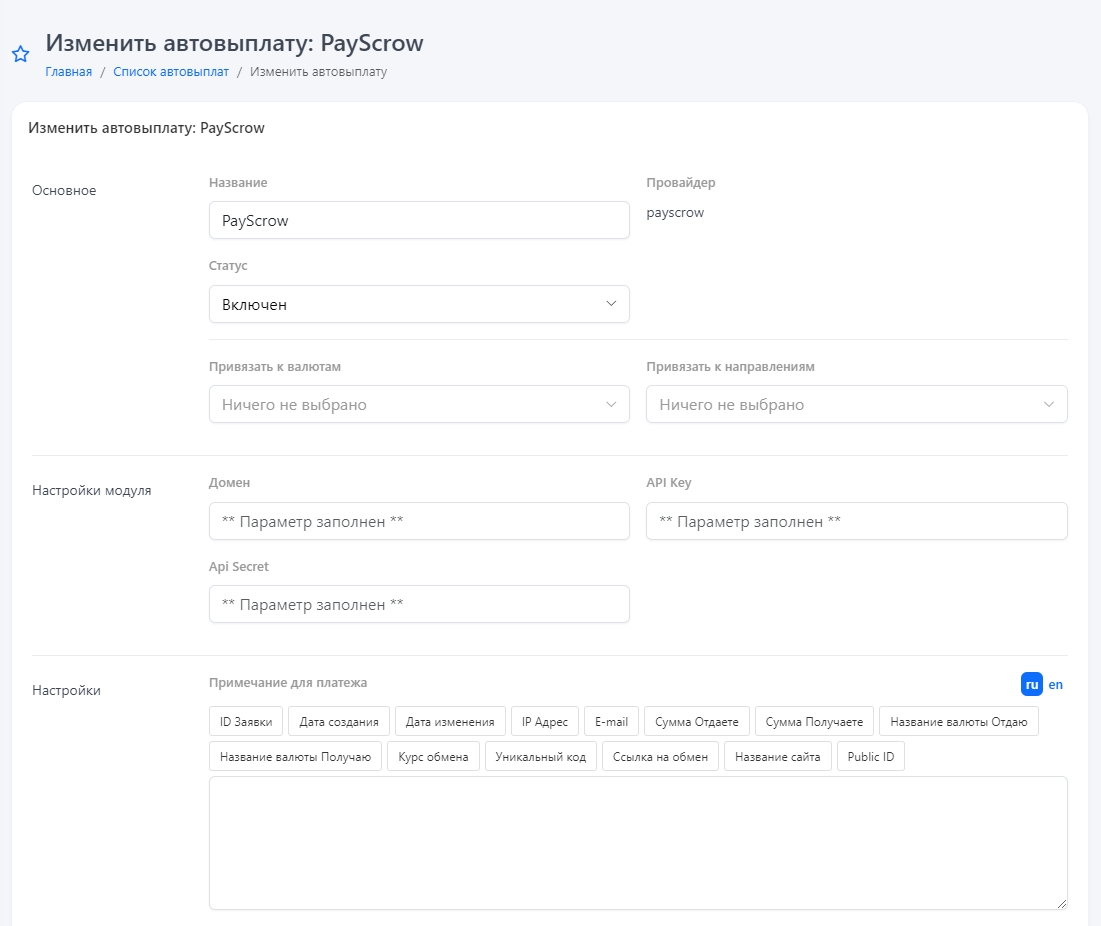
Task: Open the Статус dropdown
Action: [x=419, y=304]
